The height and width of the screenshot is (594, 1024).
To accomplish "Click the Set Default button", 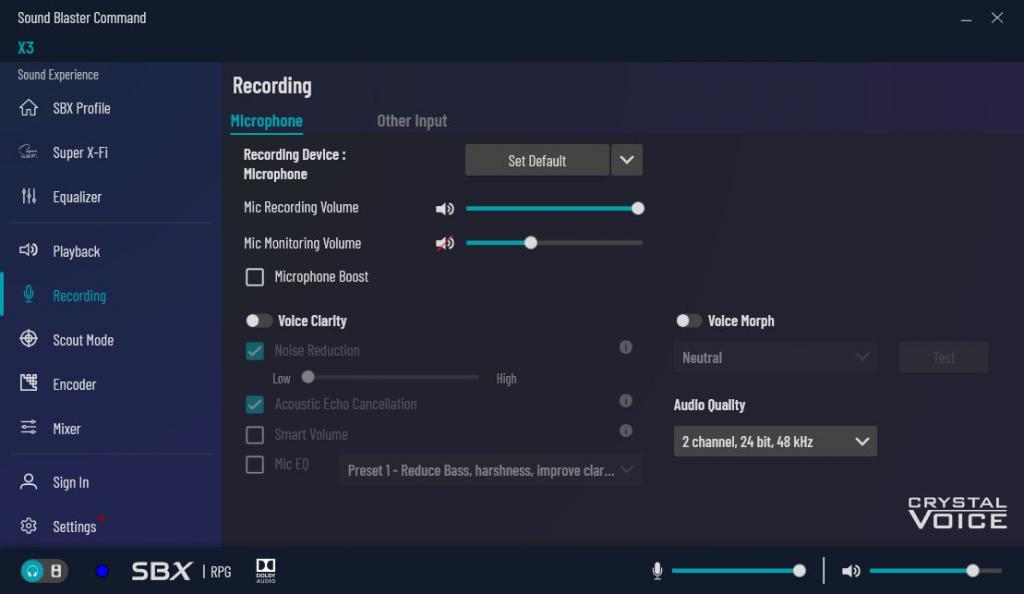I will (537, 160).
